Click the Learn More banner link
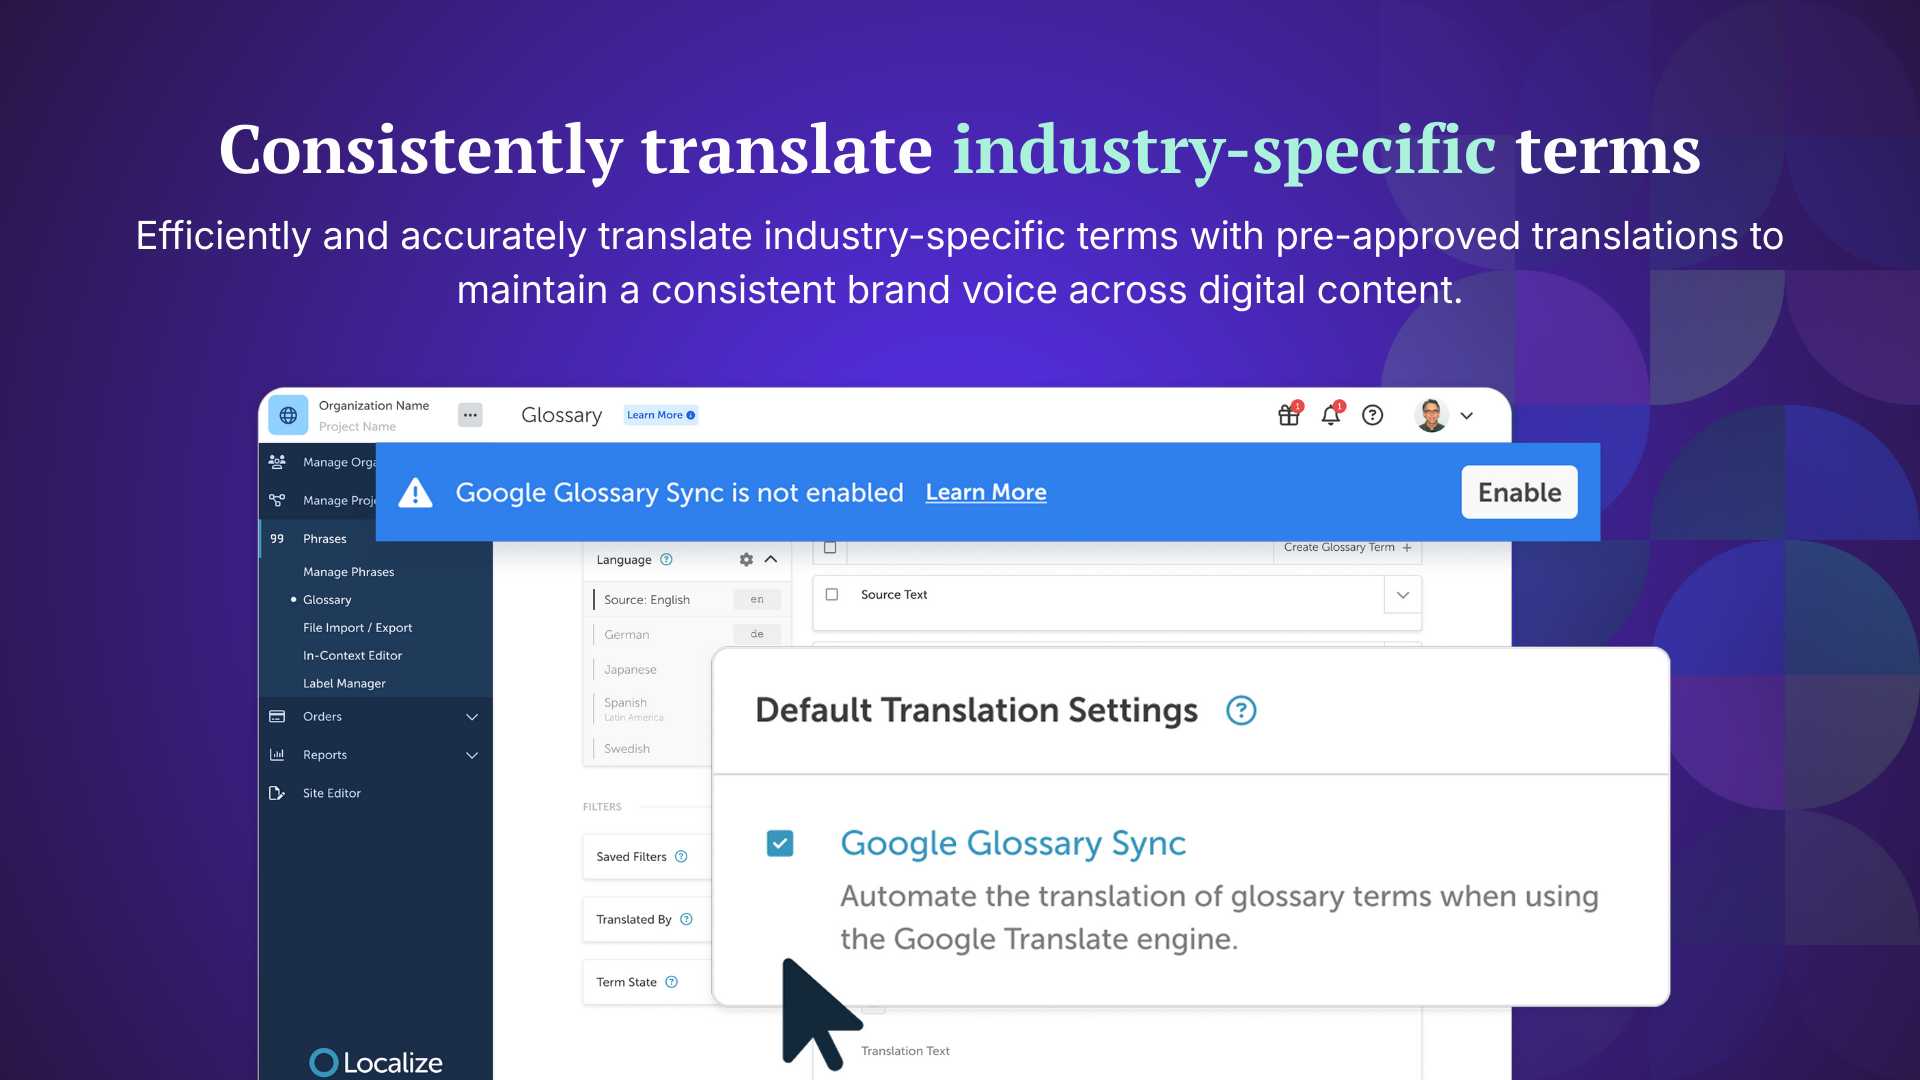This screenshot has width=1920, height=1080. (x=986, y=493)
